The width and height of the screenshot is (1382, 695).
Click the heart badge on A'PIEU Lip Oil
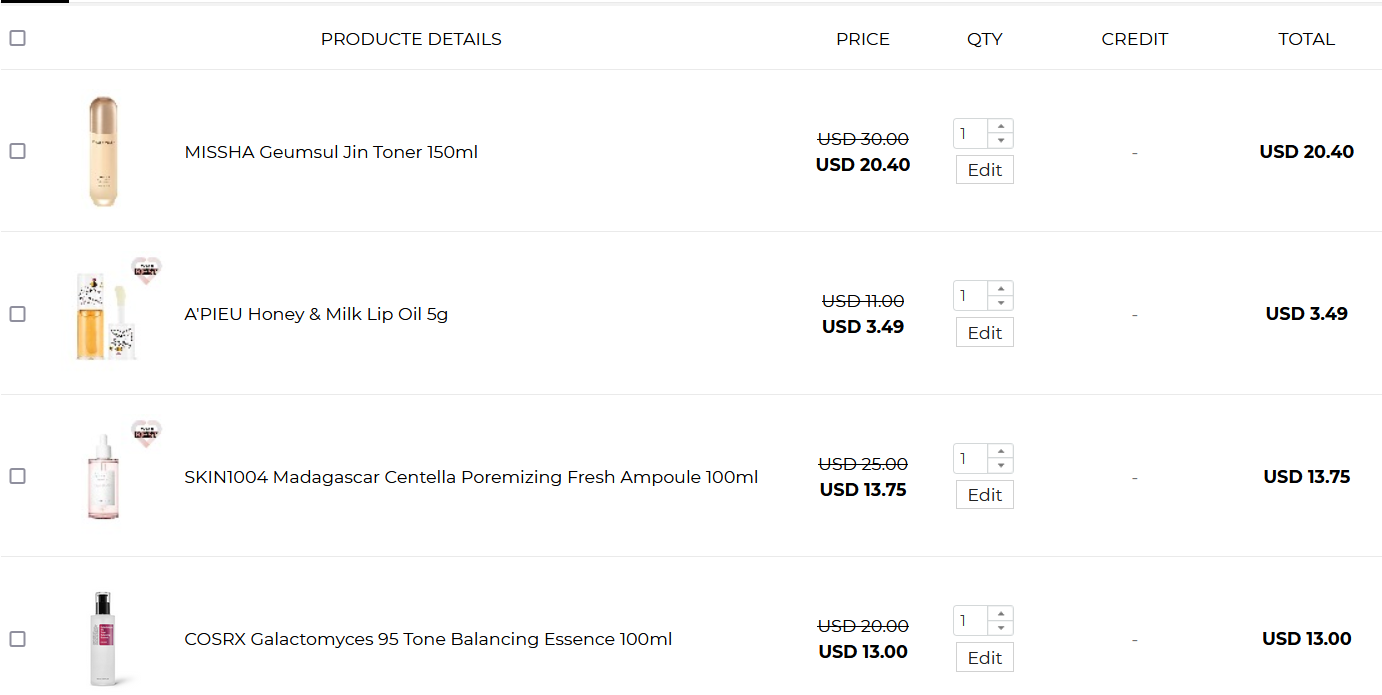click(146, 270)
